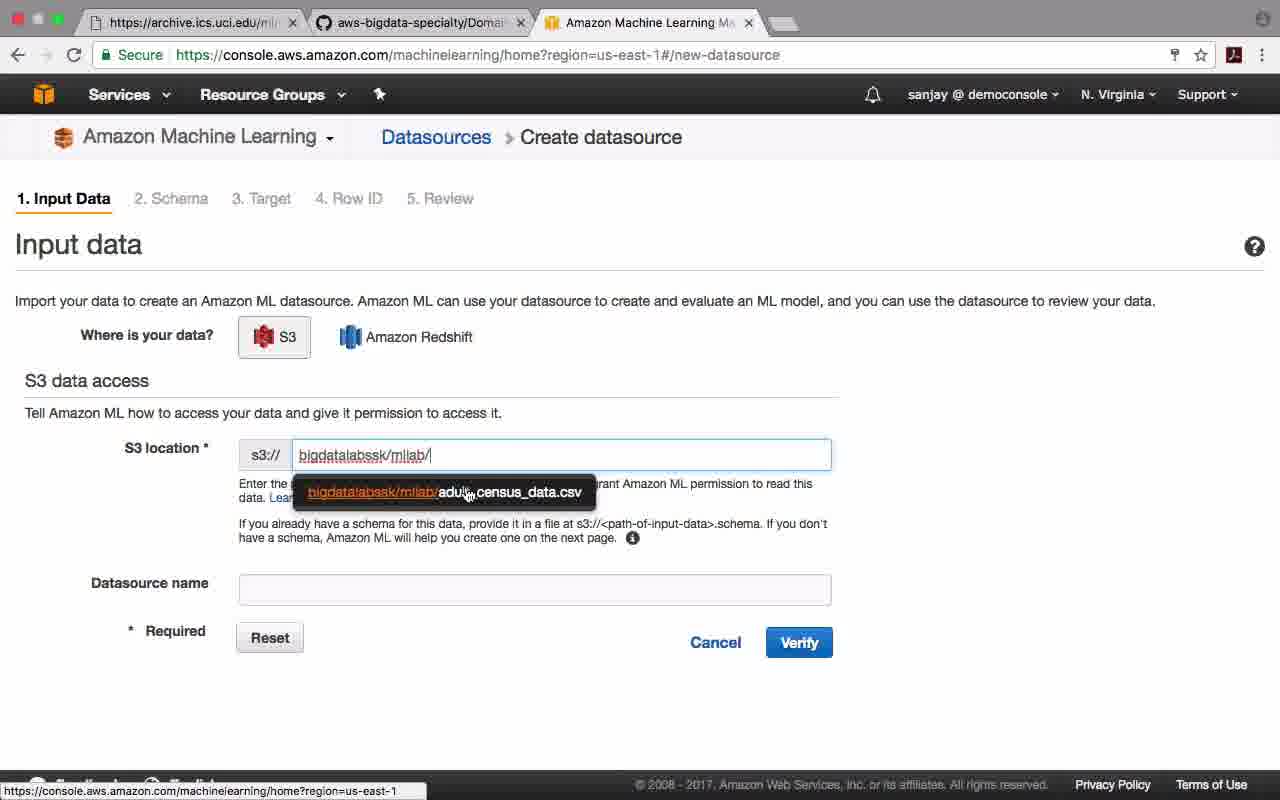Screen dimensions: 1280x800
Task: Expand the N. Virginia region selector
Action: (1118, 95)
